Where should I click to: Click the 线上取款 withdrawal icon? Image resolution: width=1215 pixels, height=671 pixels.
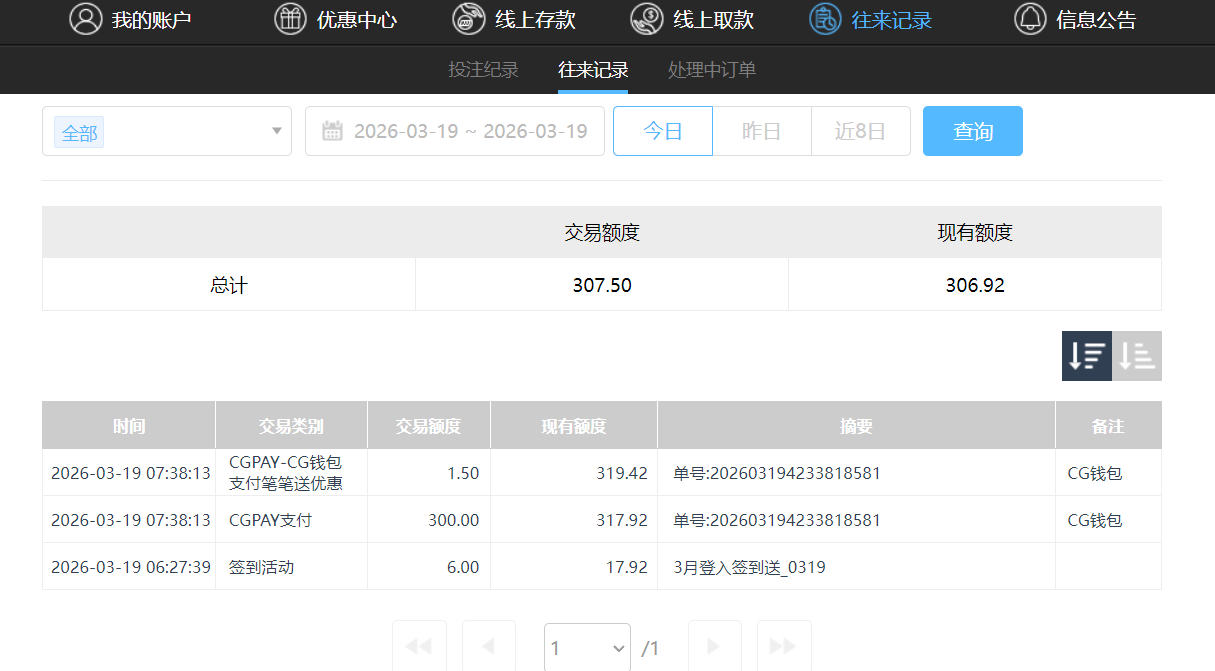(x=646, y=19)
